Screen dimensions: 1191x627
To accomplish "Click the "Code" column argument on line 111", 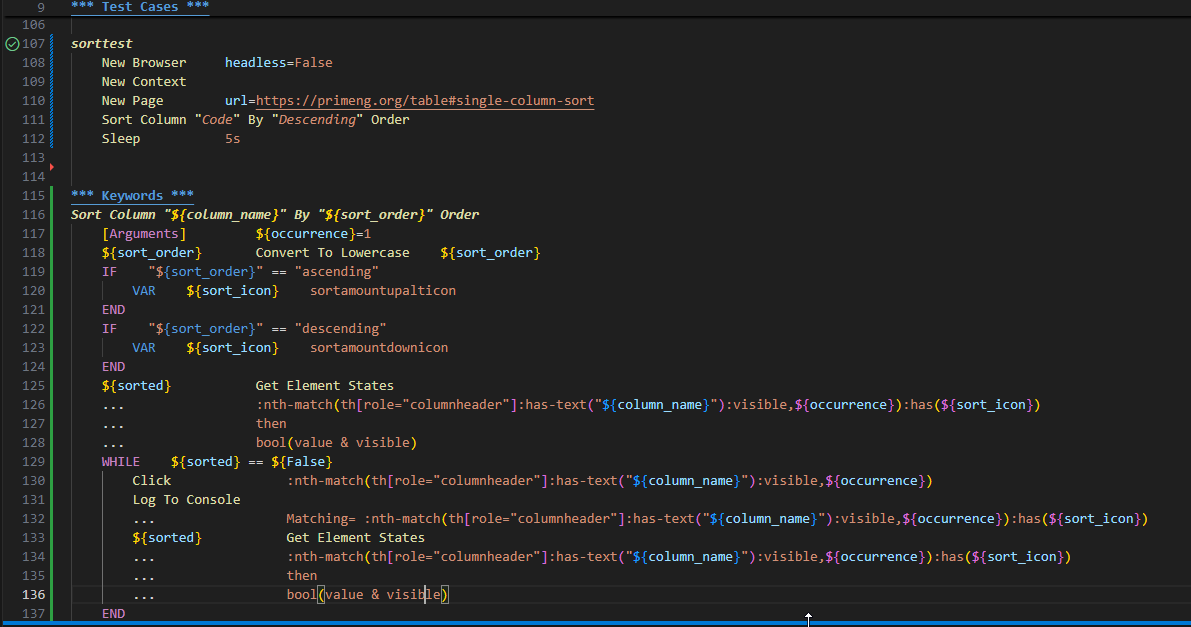I will [217, 120].
